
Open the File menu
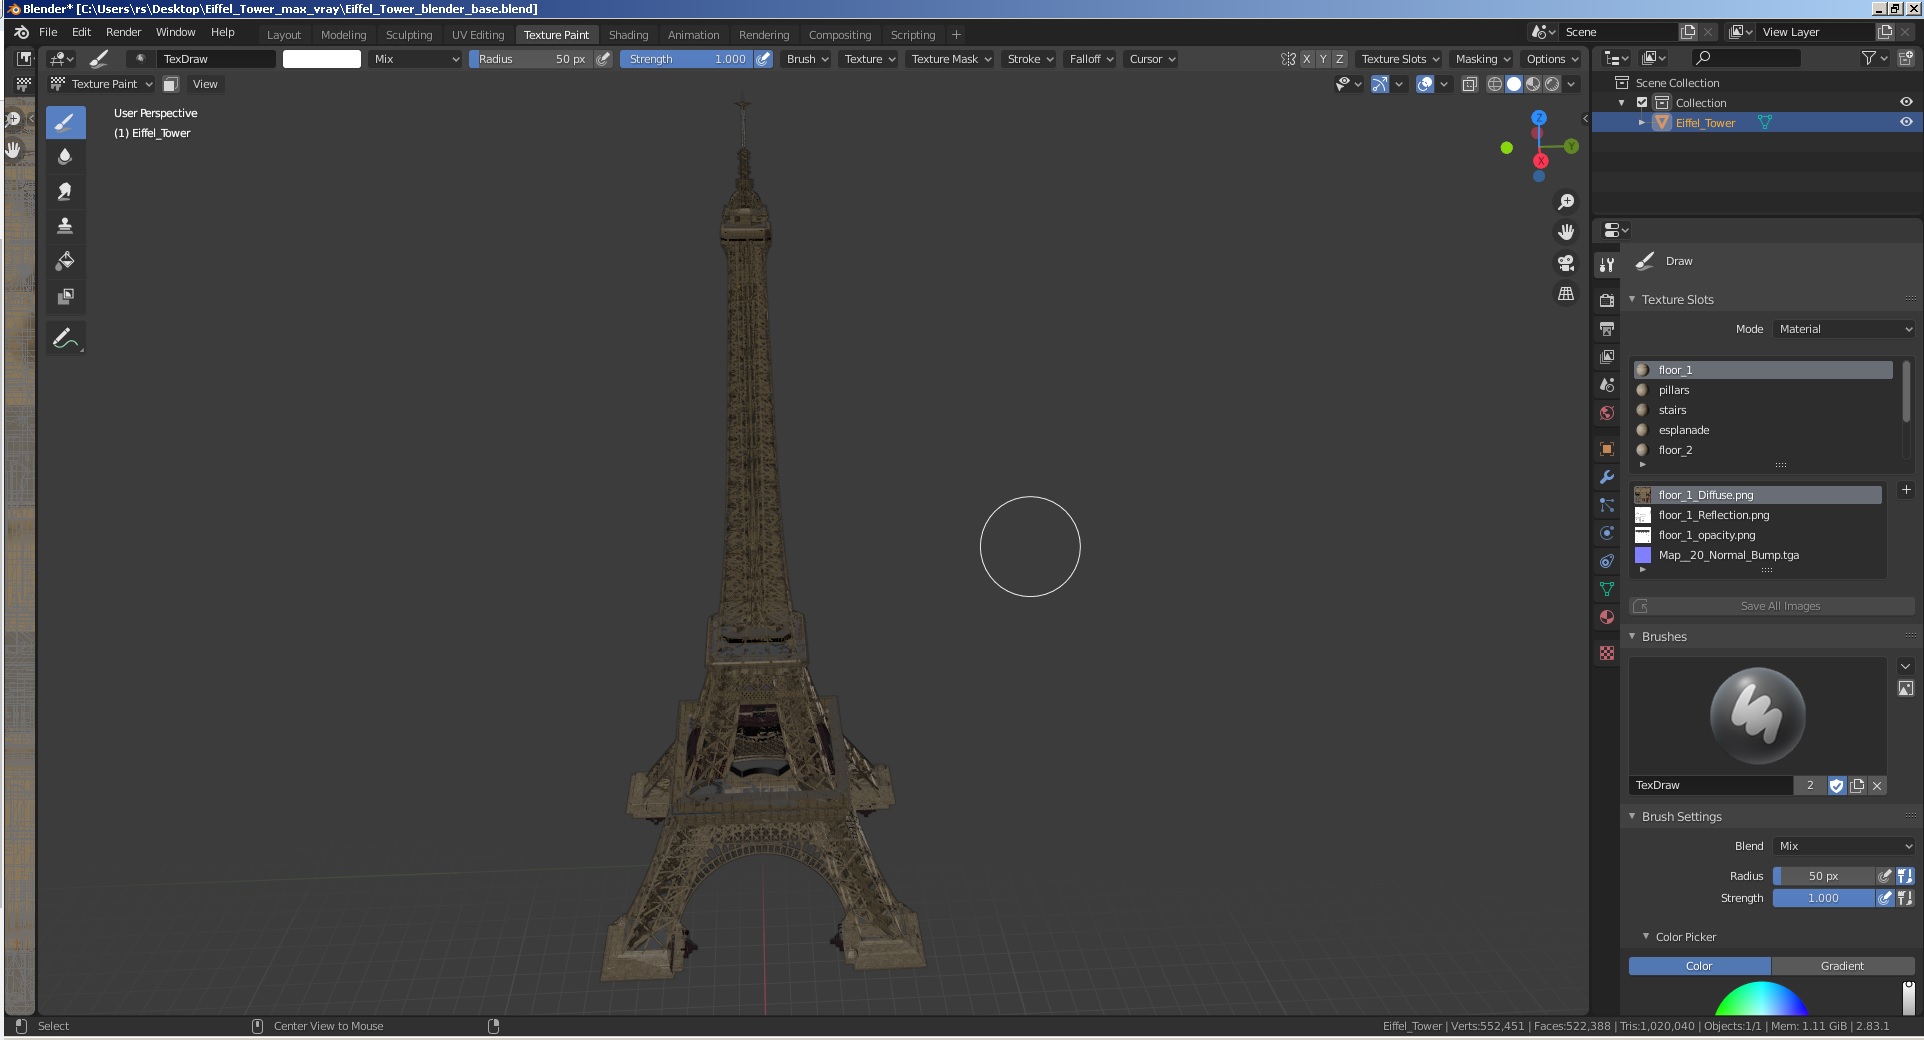pos(48,32)
